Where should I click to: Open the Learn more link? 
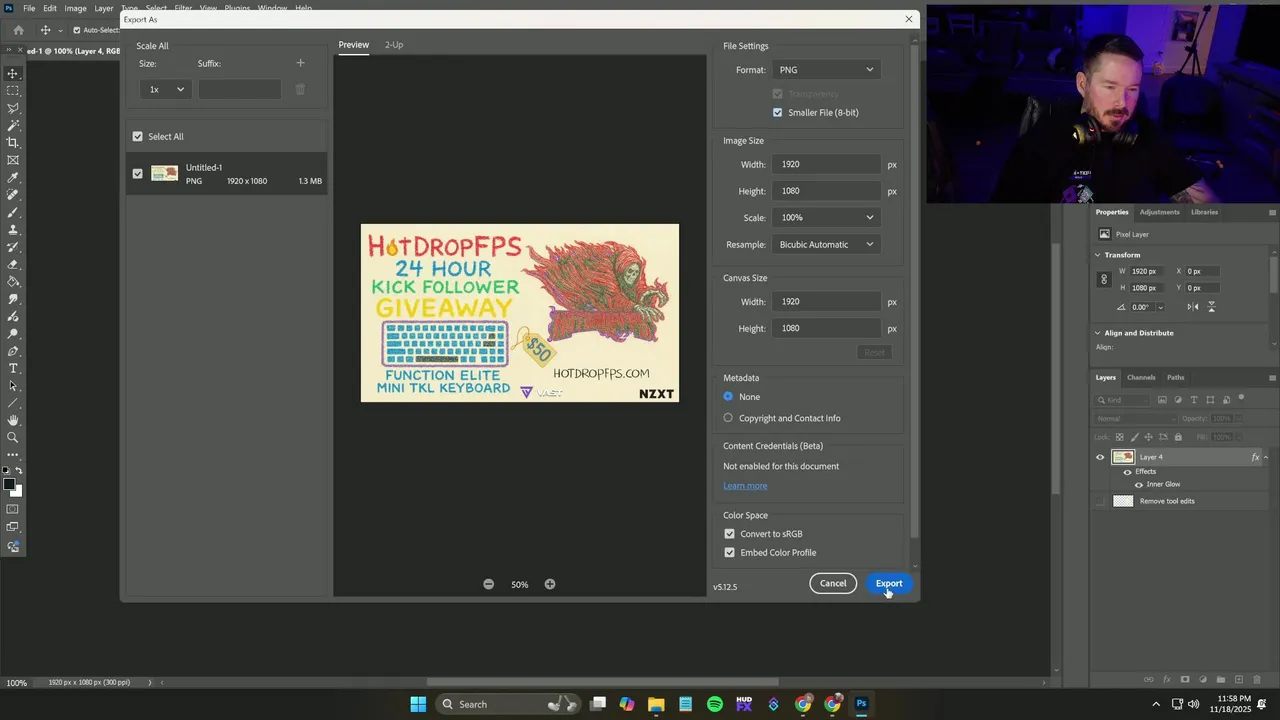tap(745, 486)
